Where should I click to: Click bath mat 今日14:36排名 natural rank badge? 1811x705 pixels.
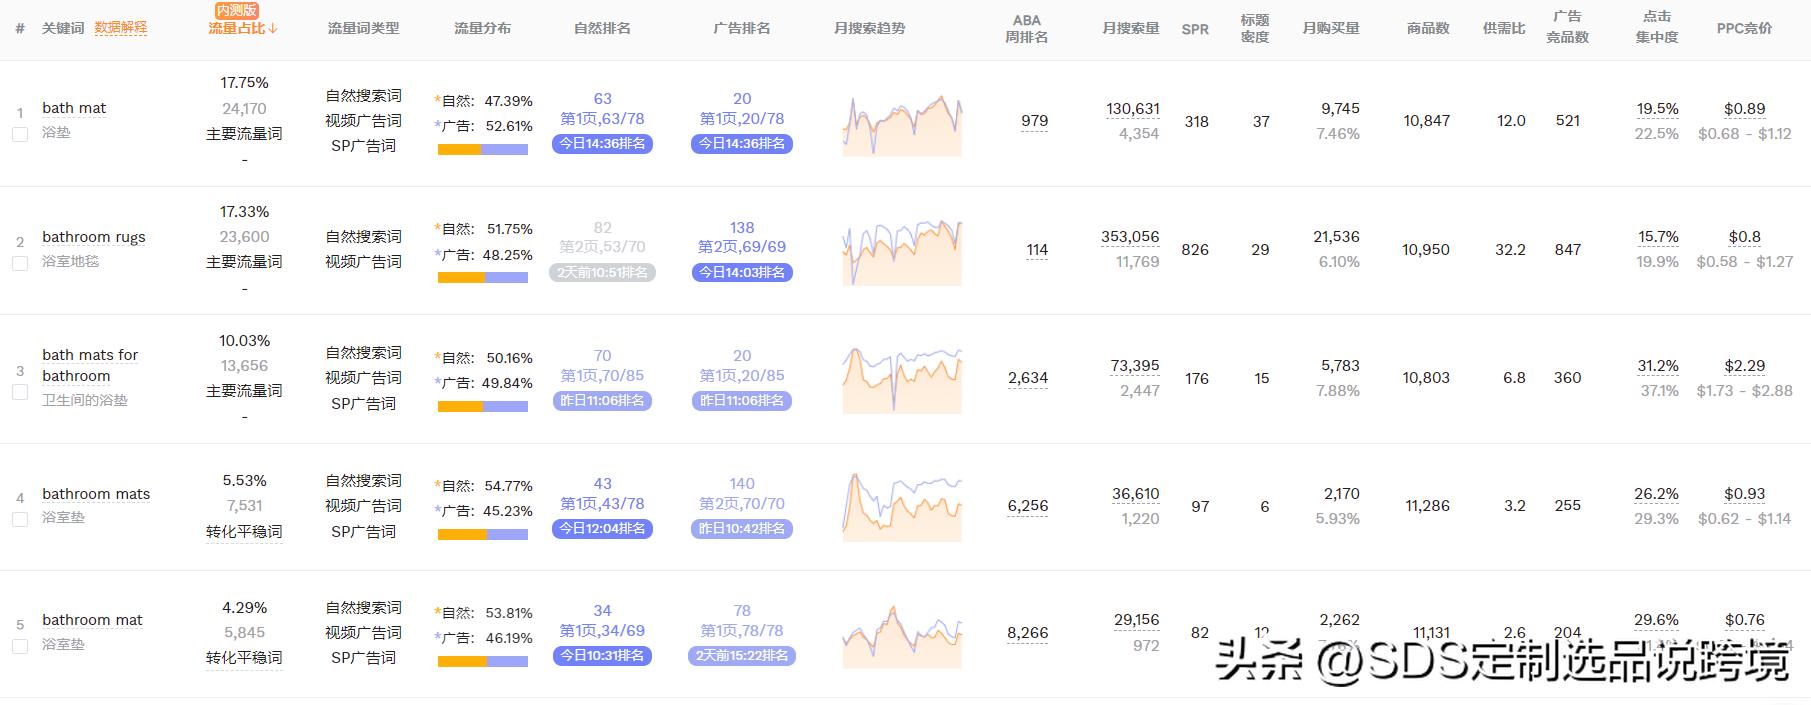[x=602, y=144]
